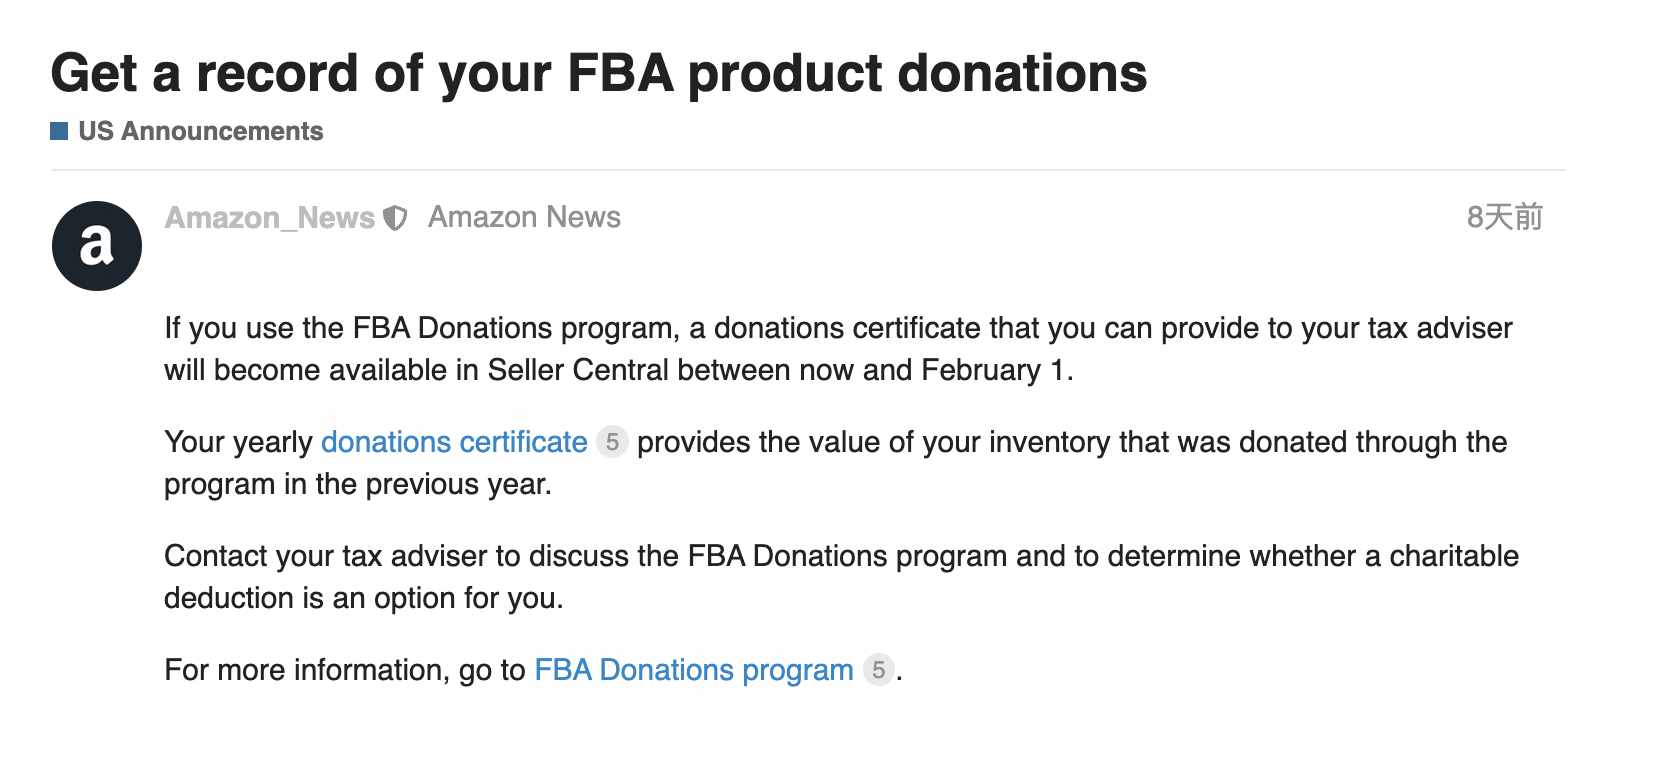Click the 'Your yearly' text before the link

pyautogui.click(x=238, y=442)
